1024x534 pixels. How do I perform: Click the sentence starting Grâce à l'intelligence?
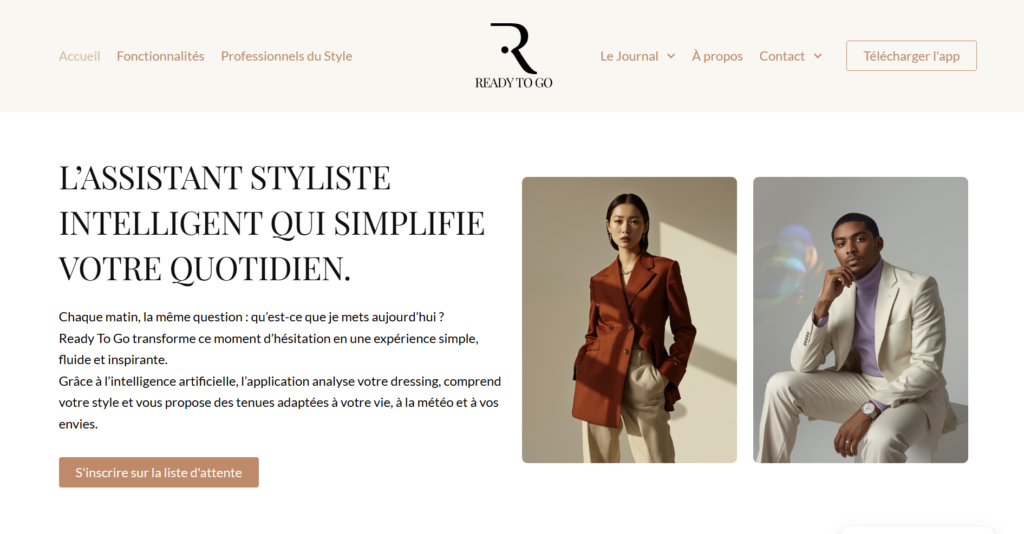click(x=280, y=402)
